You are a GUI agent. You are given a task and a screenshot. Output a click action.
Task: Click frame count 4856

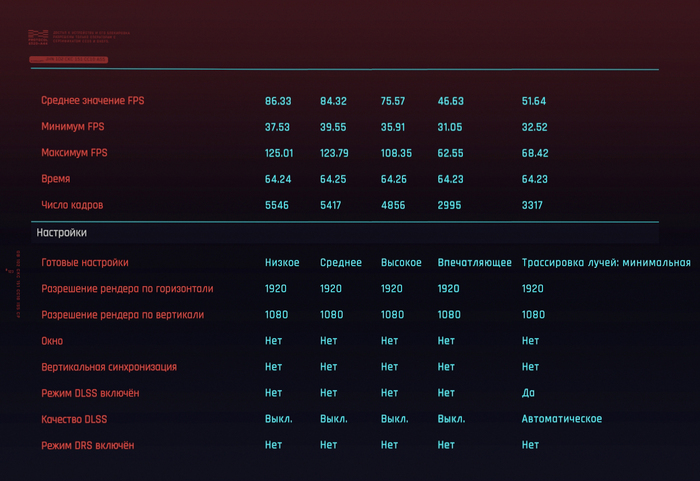(392, 205)
